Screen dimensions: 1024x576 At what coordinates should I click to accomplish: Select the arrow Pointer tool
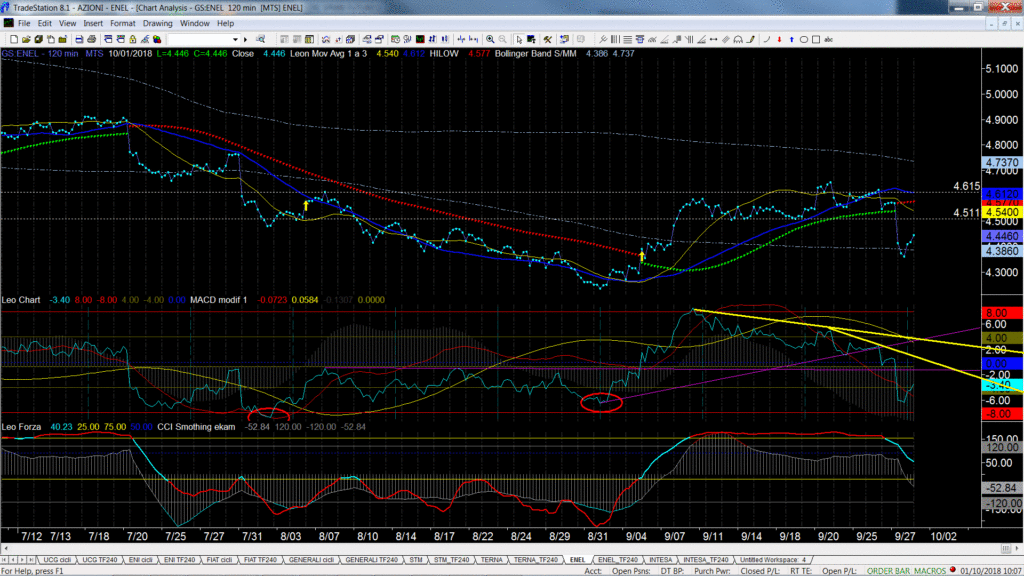(x=519, y=40)
